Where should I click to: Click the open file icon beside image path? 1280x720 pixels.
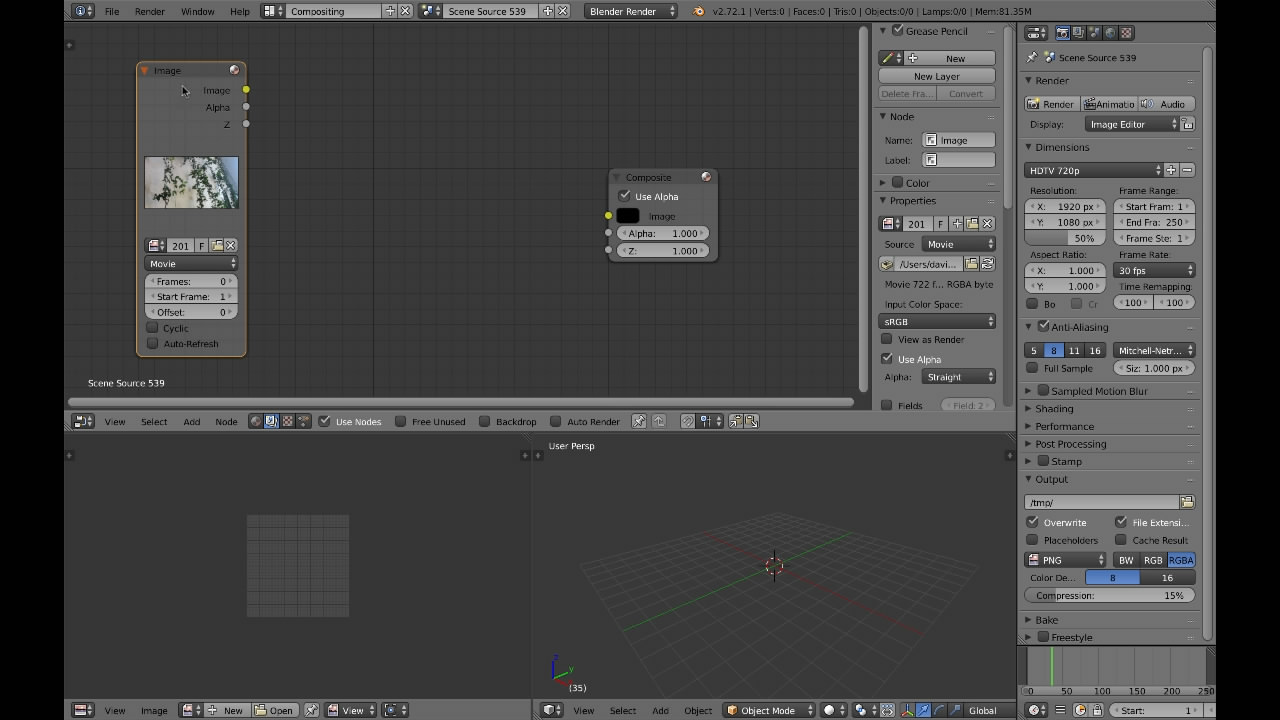[971, 264]
